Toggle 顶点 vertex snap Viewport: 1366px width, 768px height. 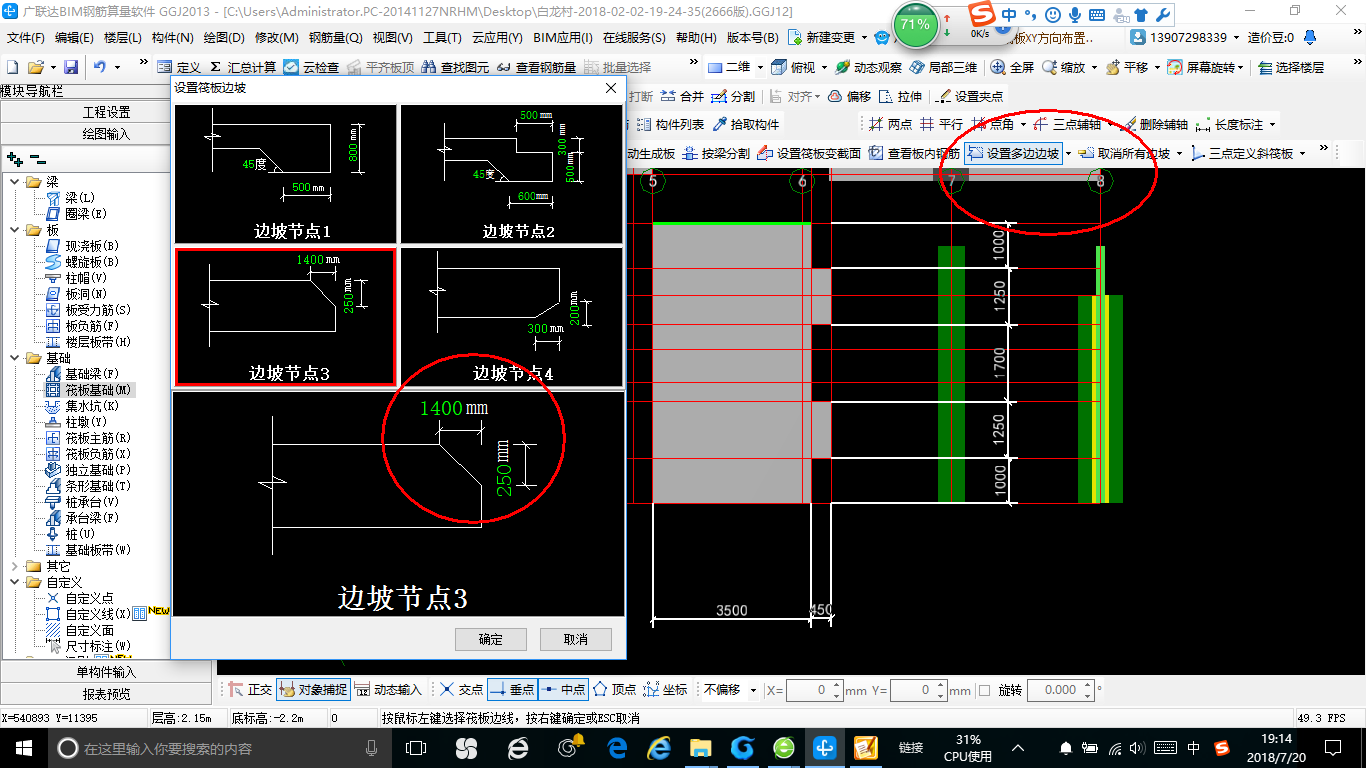tap(614, 690)
